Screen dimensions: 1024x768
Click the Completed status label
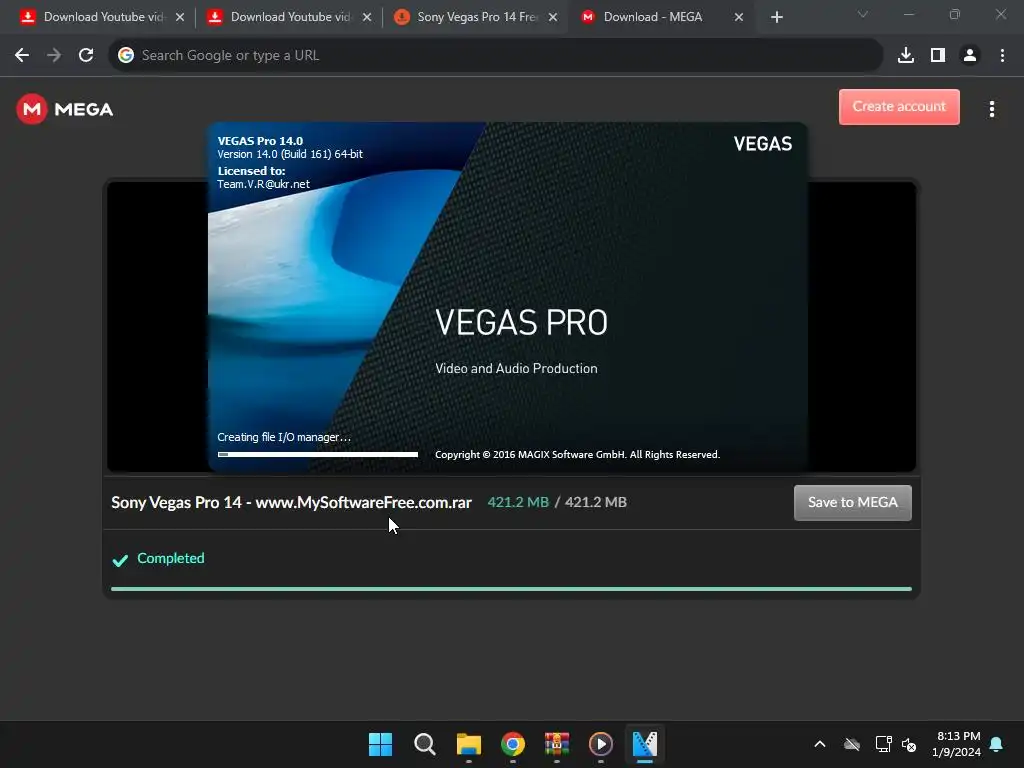click(x=170, y=558)
